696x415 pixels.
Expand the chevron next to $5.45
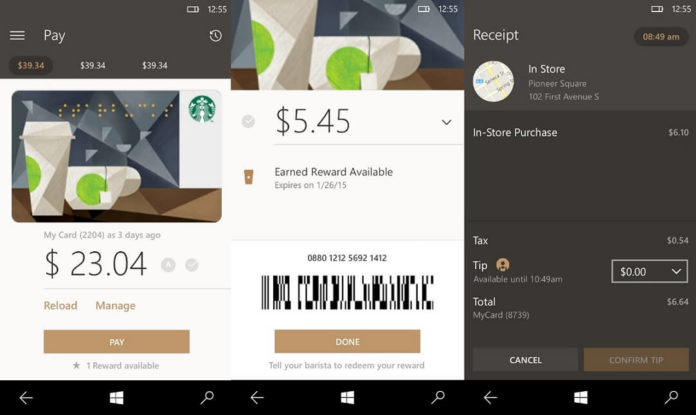click(447, 122)
